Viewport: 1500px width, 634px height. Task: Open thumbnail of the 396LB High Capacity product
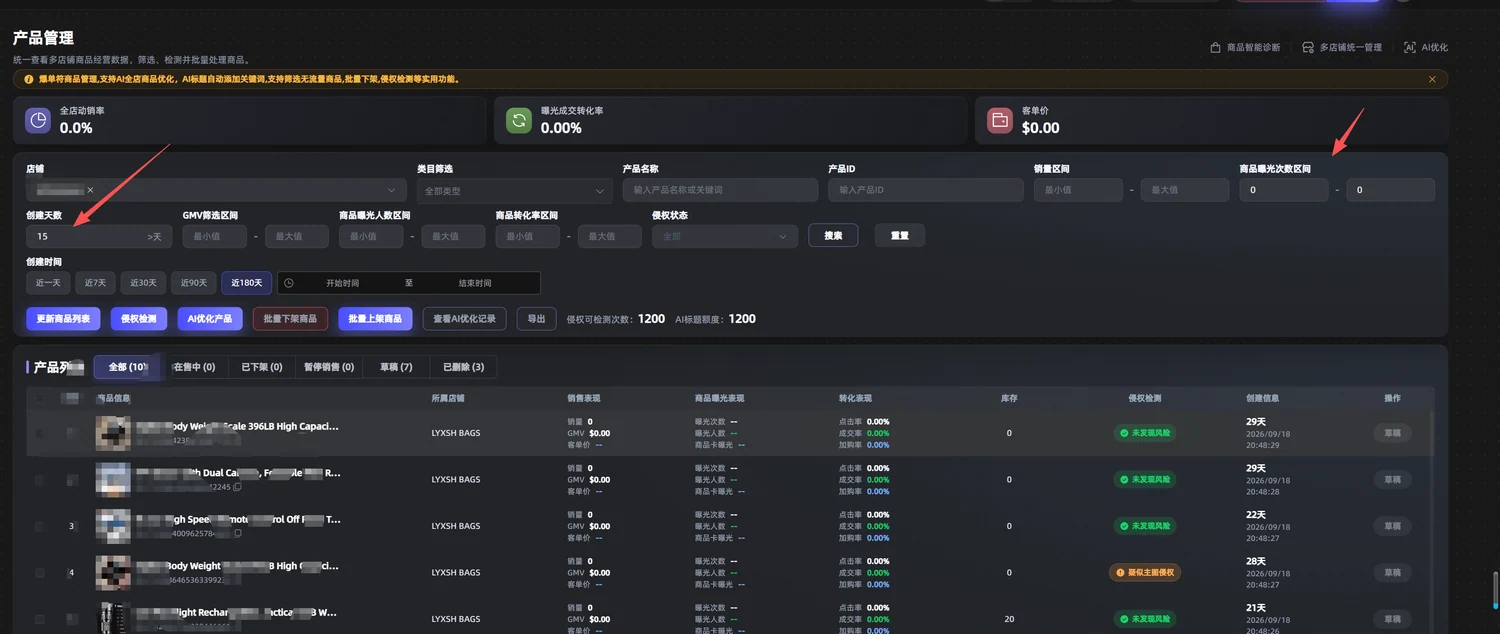113,433
